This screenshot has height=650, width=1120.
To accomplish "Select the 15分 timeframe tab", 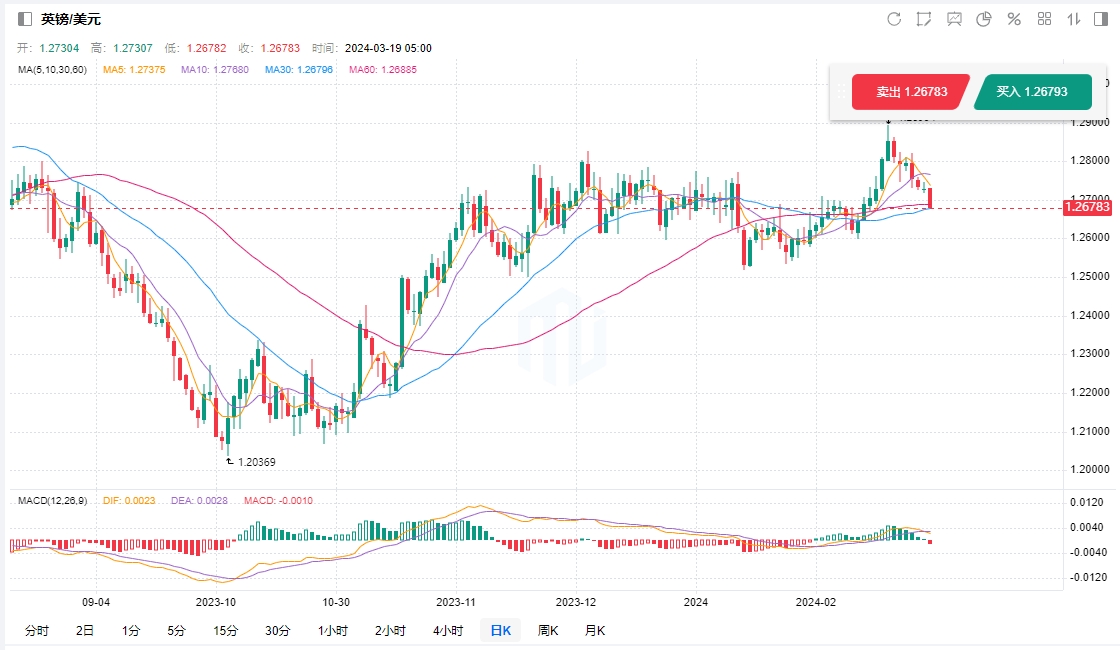I will coord(226,631).
